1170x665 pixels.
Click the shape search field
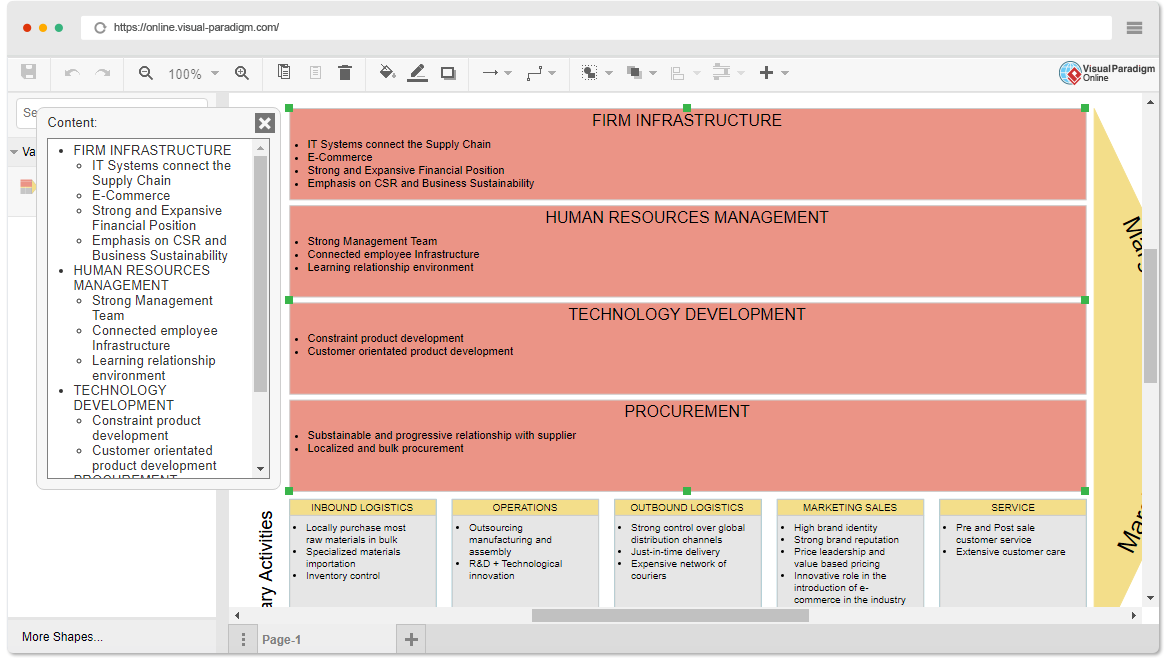112,113
